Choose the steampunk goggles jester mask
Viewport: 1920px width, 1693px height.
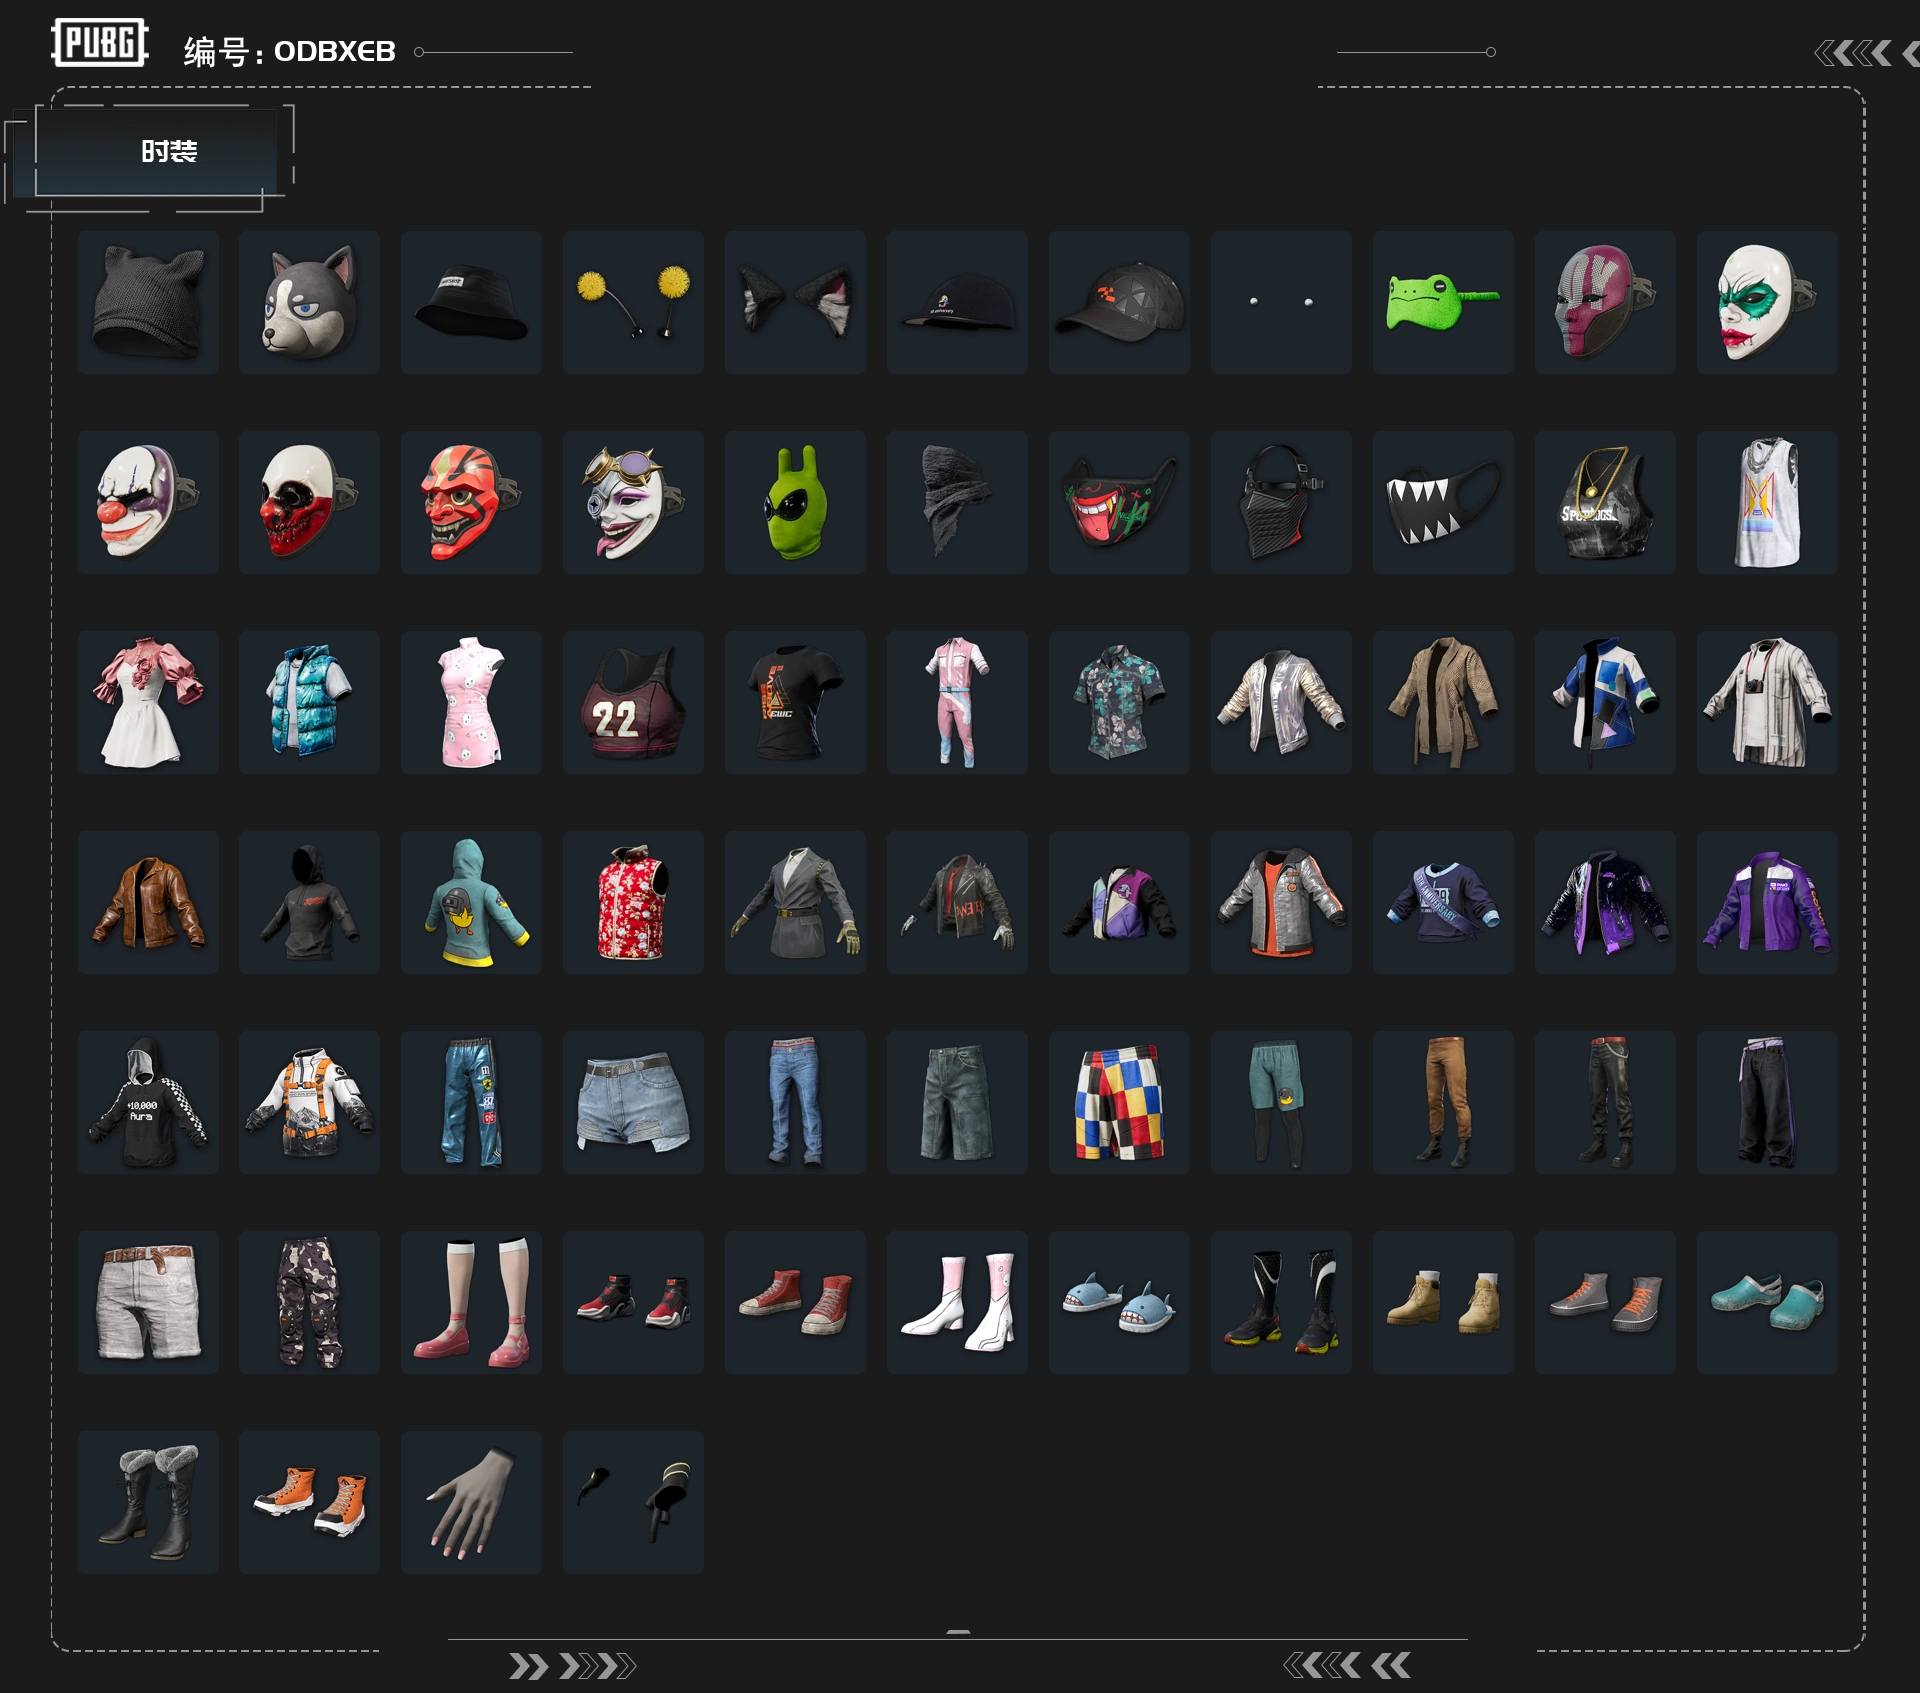coord(633,502)
